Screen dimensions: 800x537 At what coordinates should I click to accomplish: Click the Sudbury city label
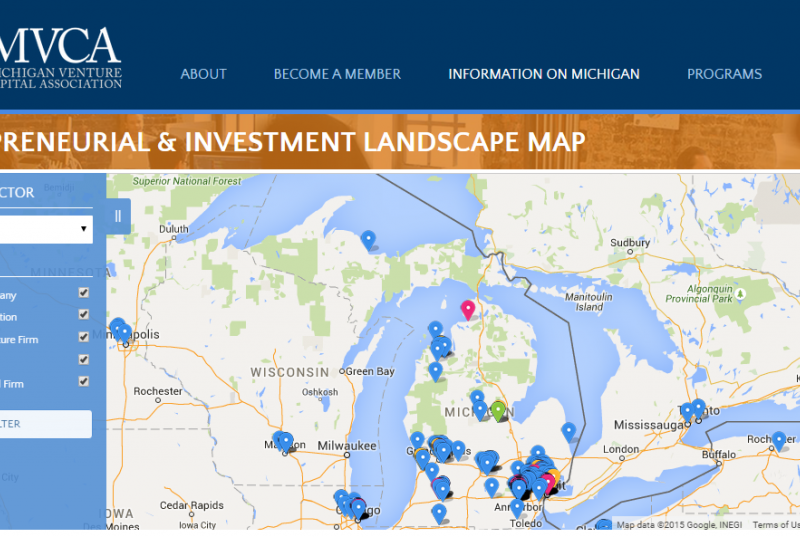(x=630, y=243)
